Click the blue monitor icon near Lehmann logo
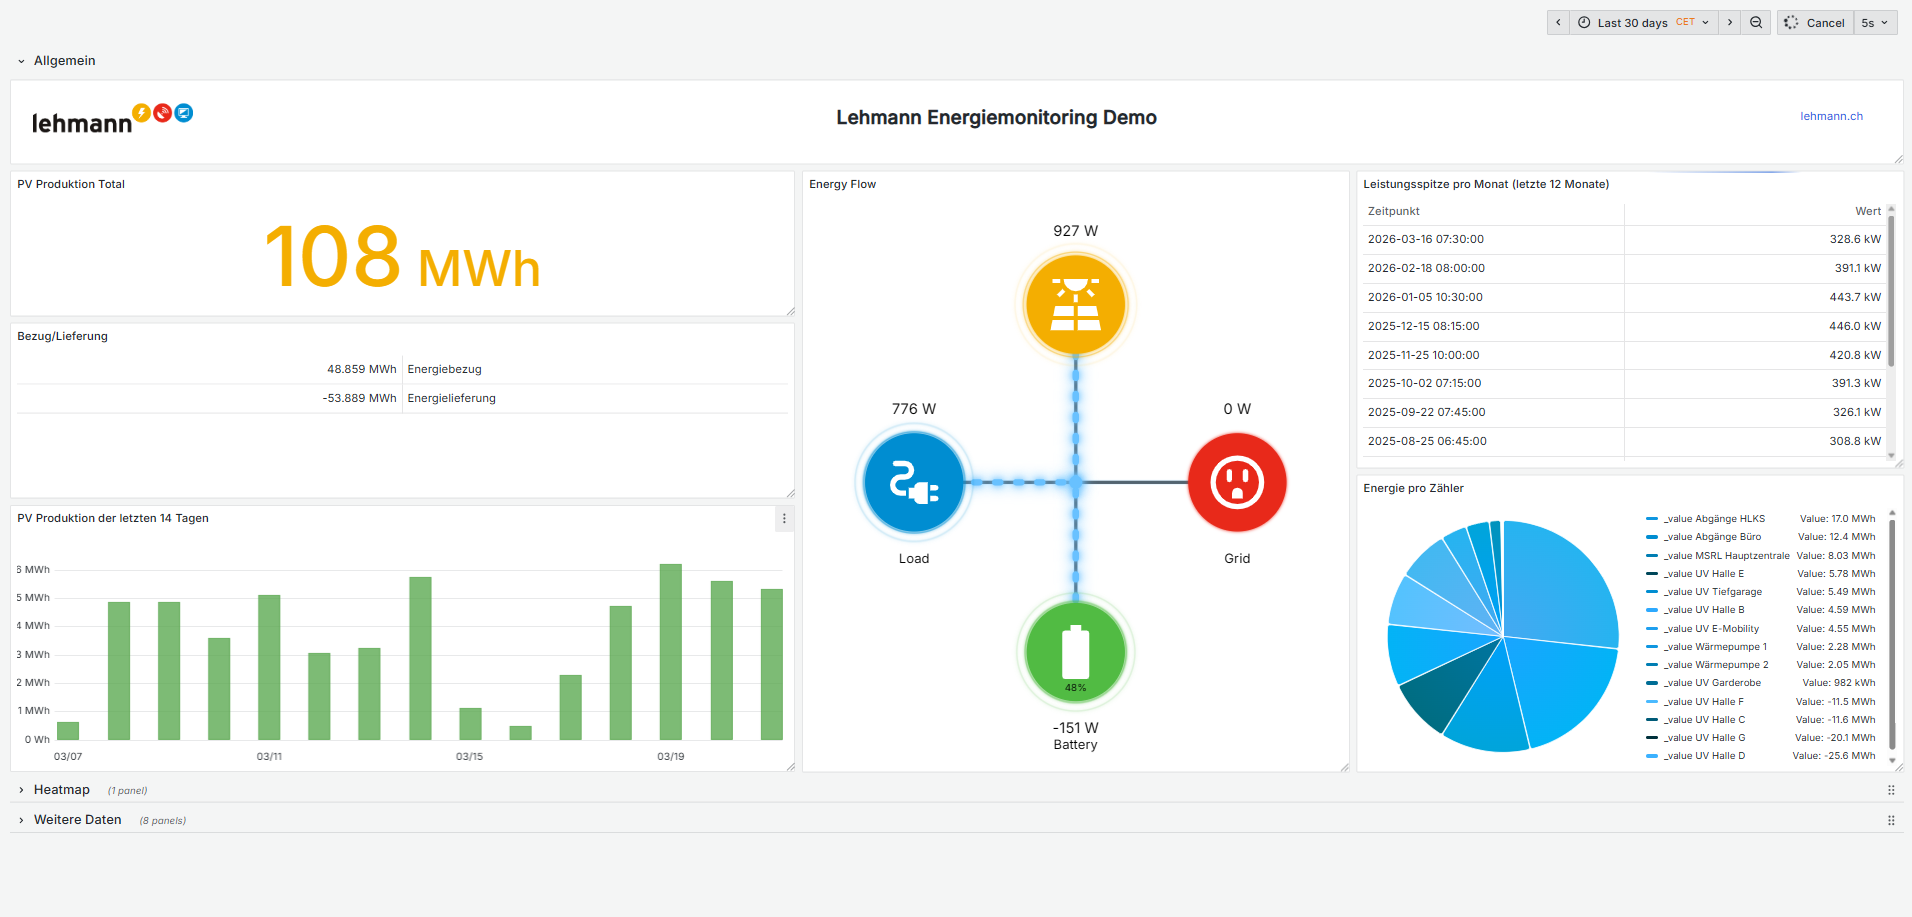The image size is (1912, 917). click(183, 113)
